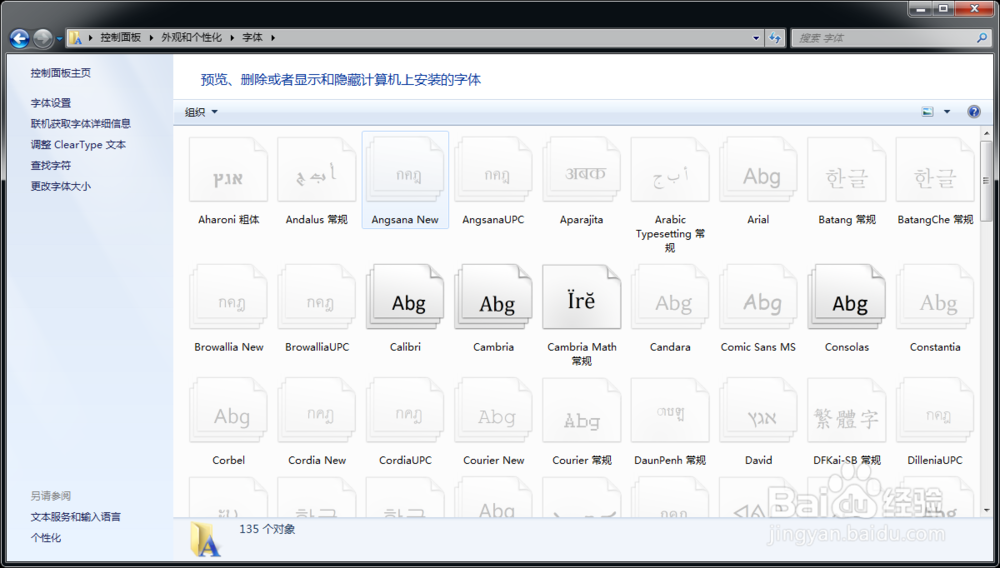Select the BrowalliaUPC font icon
Image resolution: width=1000 pixels, height=568 pixels.
pos(317,298)
